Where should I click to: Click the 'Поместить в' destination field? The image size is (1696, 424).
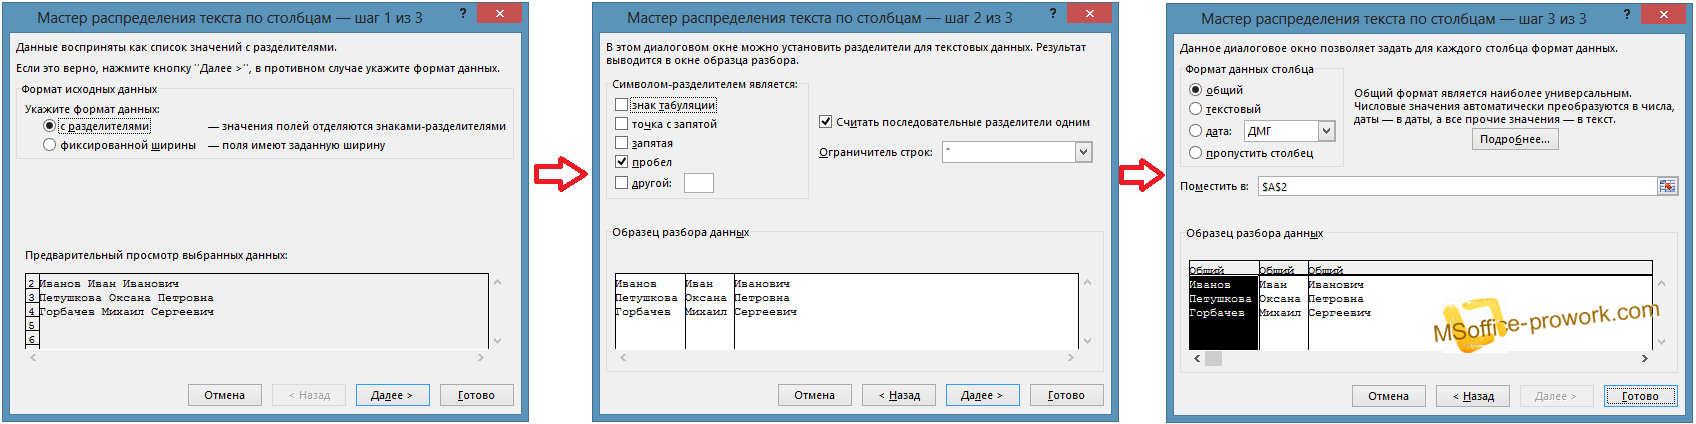(x=1455, y=186)
